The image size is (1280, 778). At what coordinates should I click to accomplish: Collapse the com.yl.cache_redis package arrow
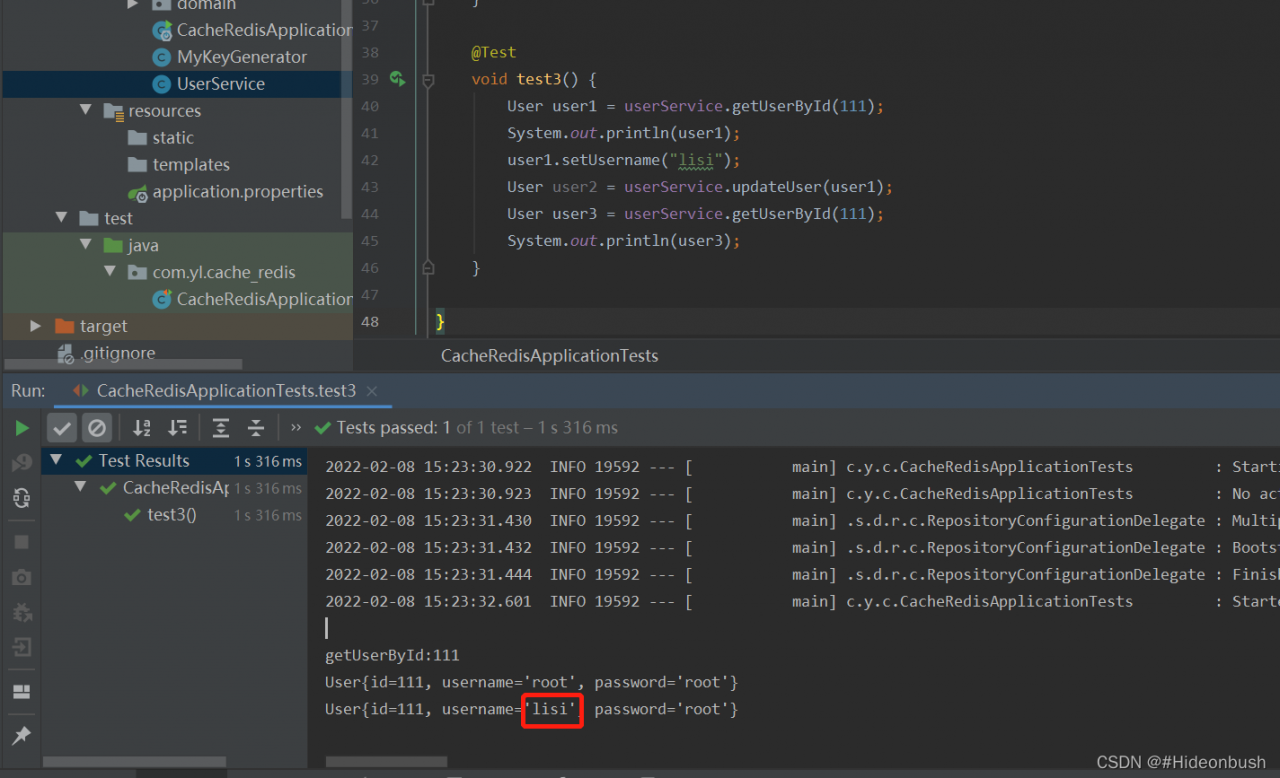(110, 272)
